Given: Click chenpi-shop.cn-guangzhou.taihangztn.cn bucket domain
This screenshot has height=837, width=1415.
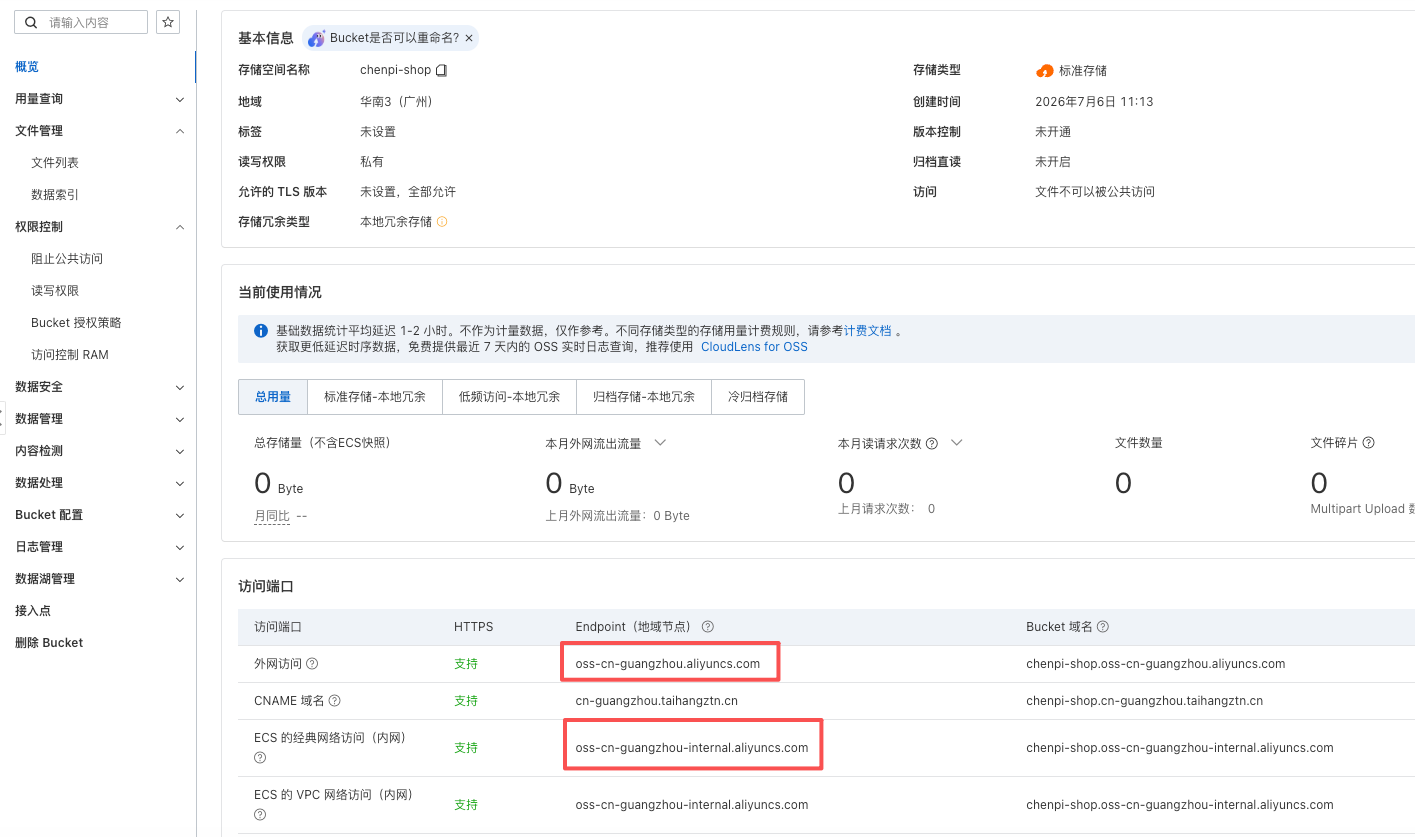Looking at the screenshot, I should point(1145,701).
